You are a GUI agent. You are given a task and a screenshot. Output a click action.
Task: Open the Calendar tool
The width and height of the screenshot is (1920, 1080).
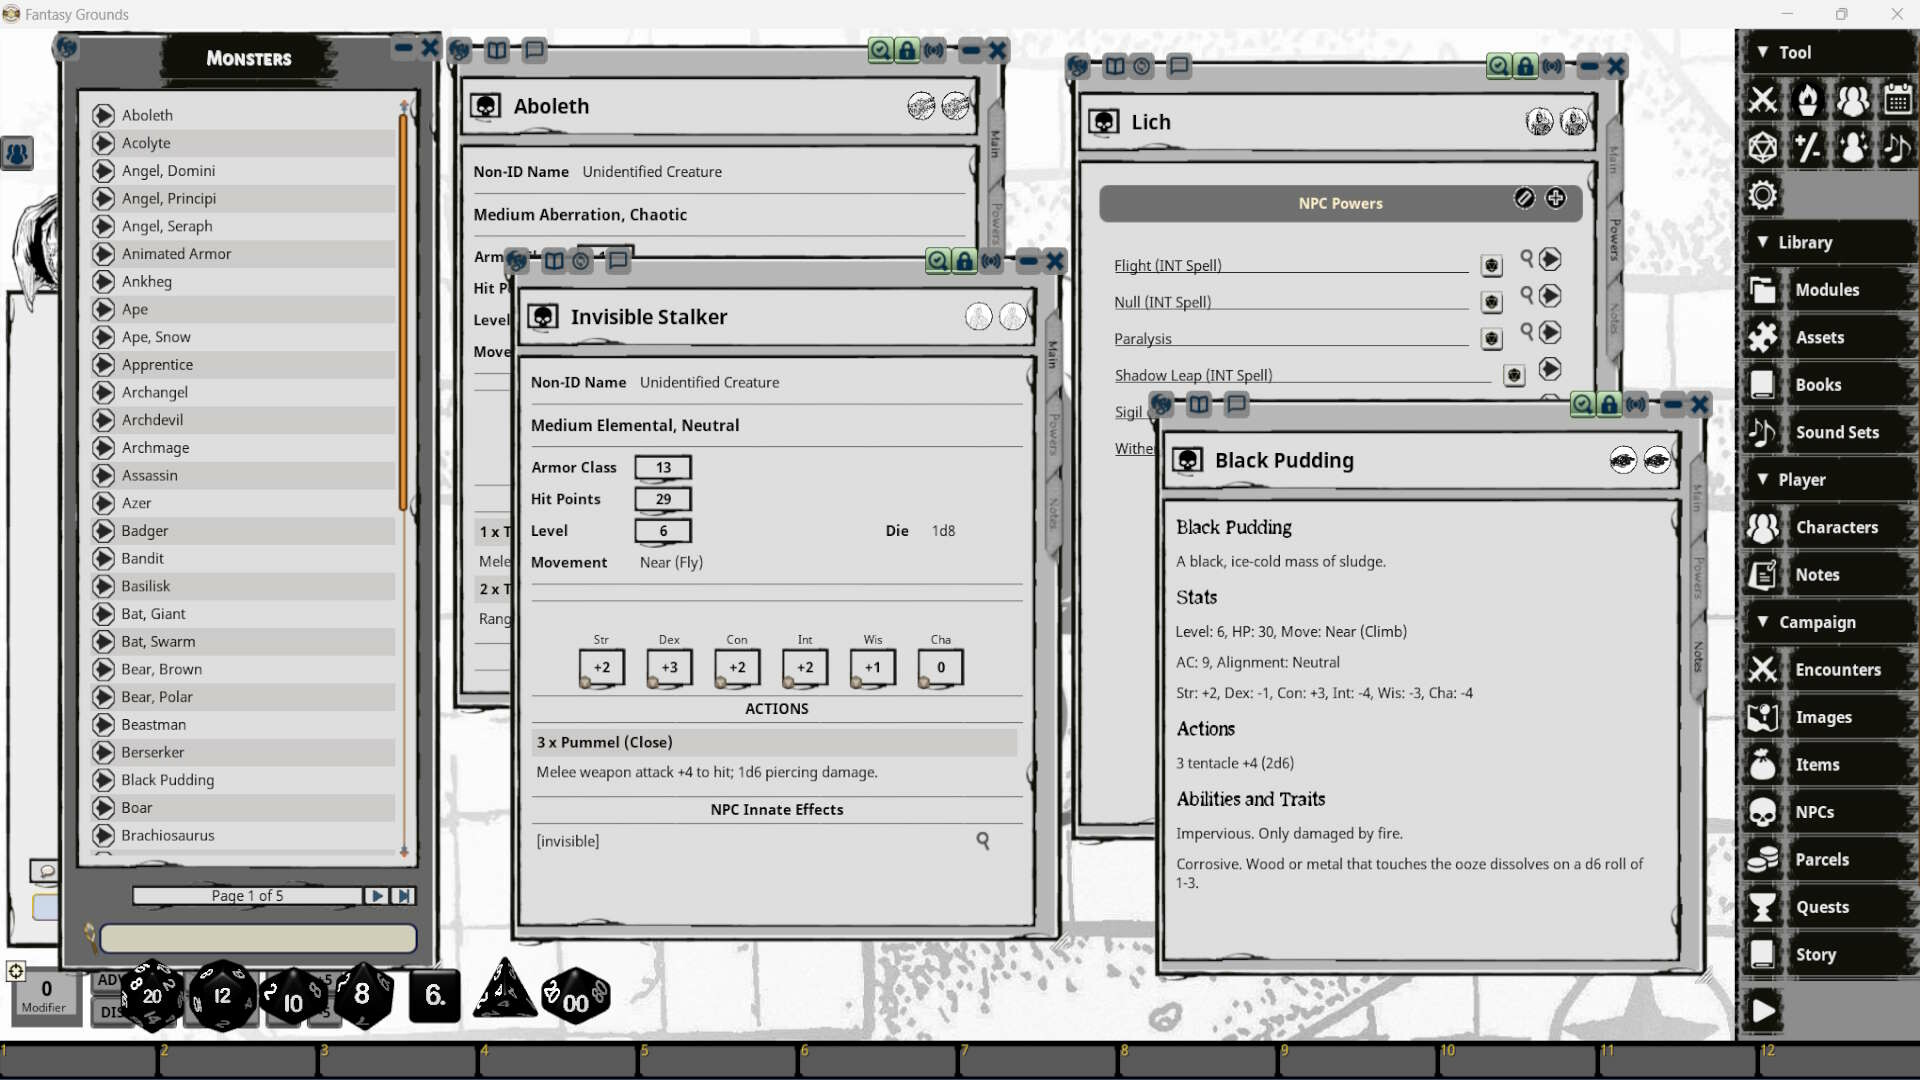click(1899, 99)
